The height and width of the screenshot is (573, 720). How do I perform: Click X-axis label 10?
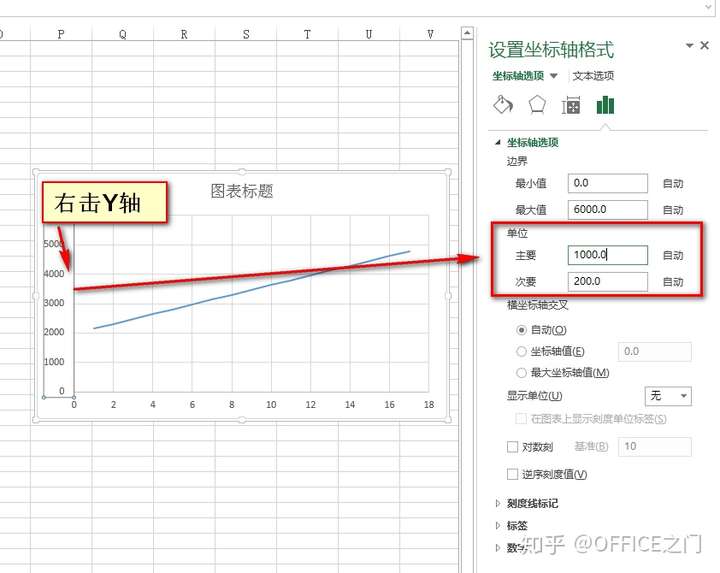click(x=271, y=404)
